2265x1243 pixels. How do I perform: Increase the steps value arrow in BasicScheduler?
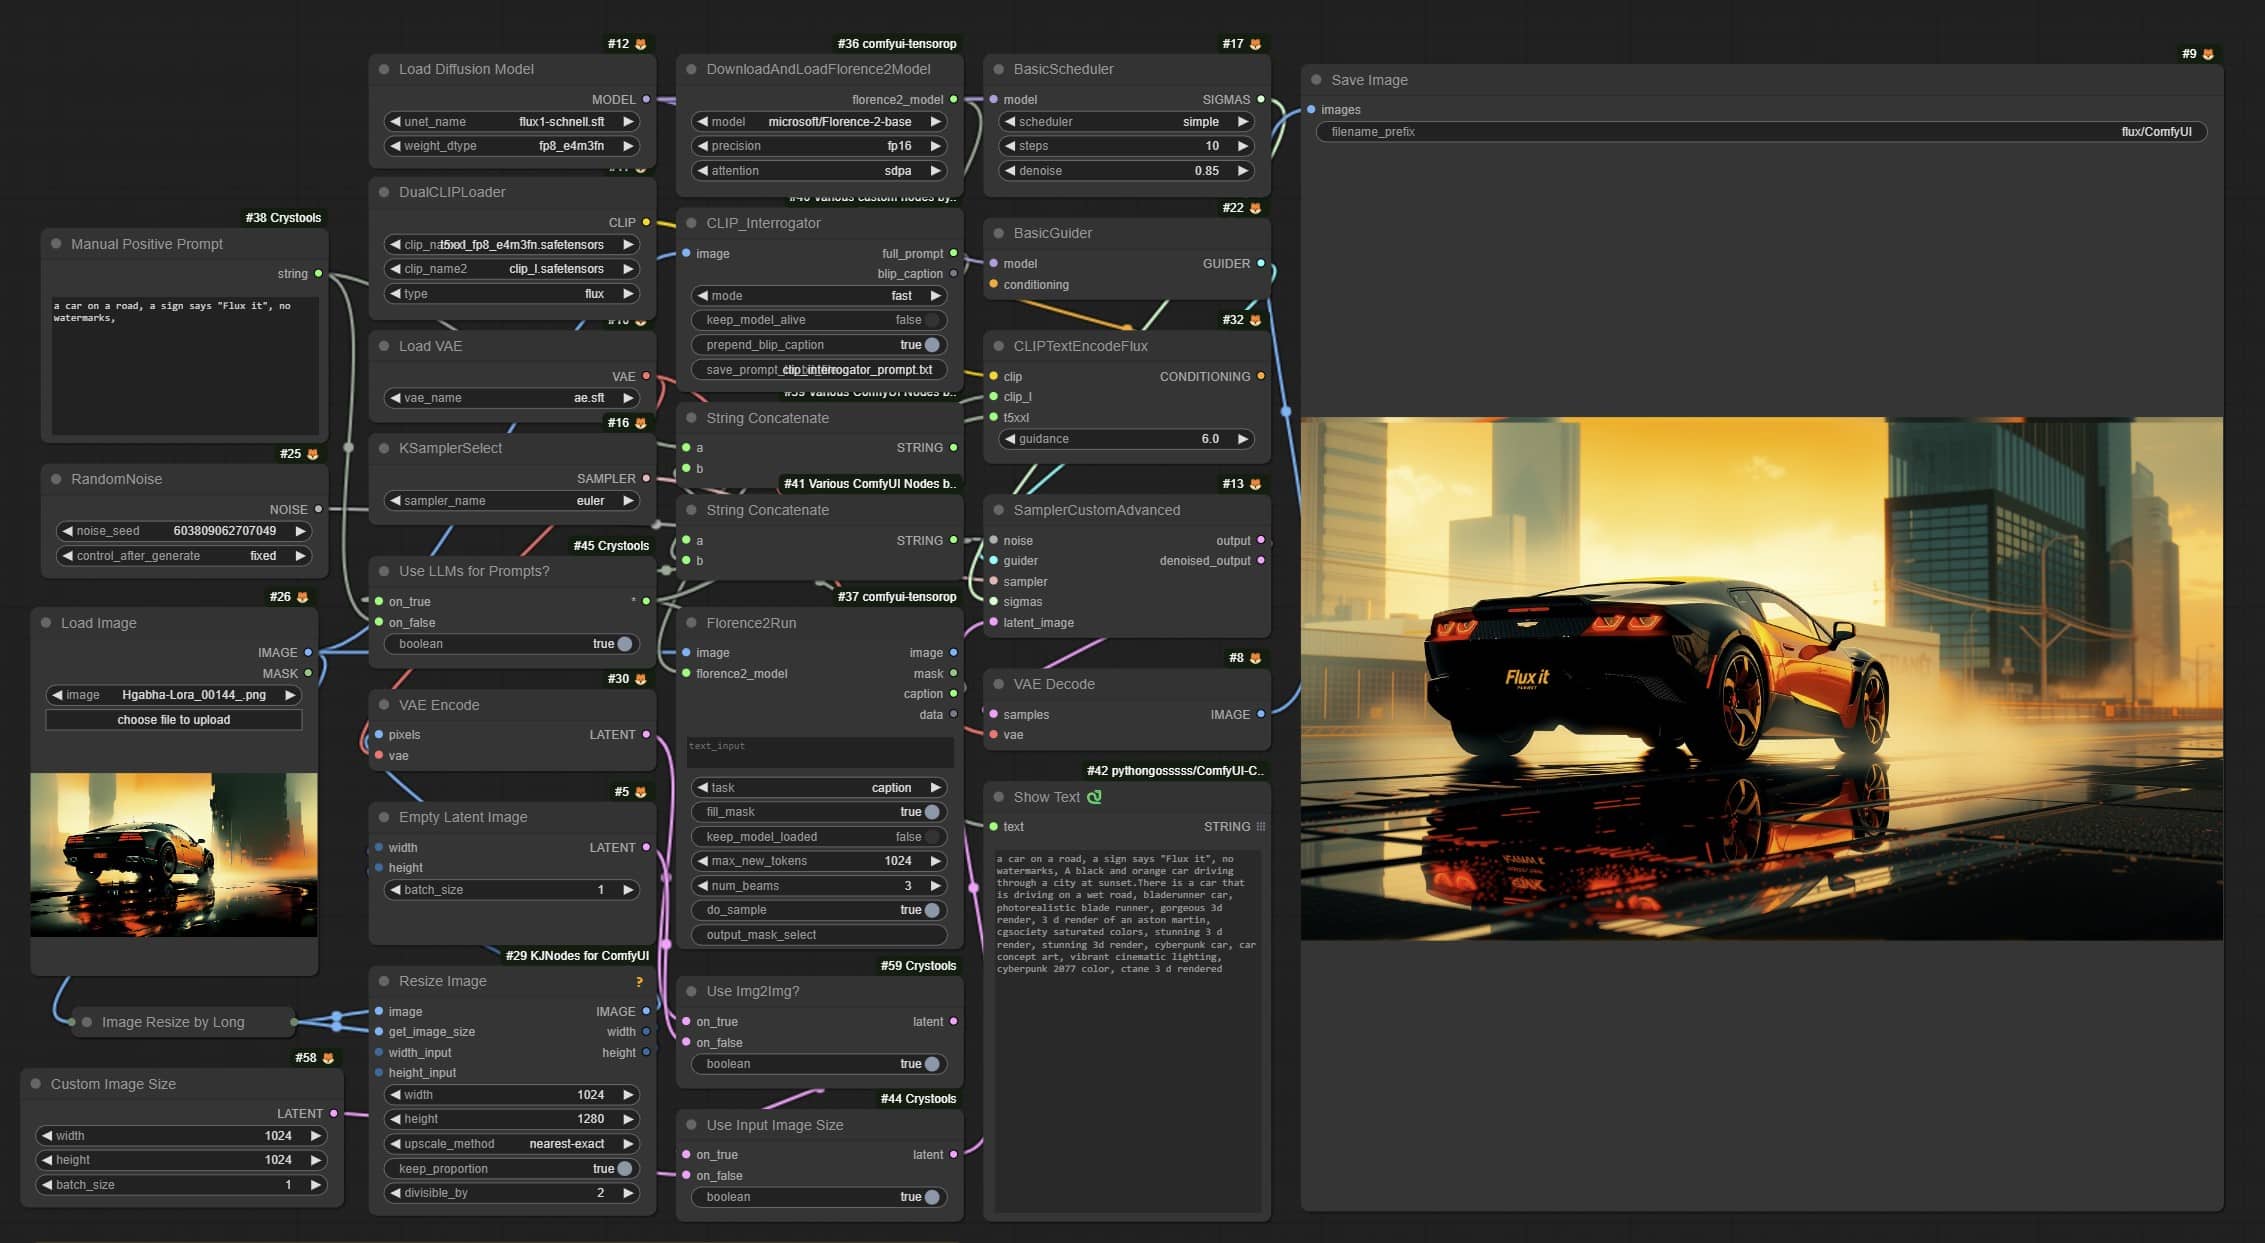click(1242, 146)
